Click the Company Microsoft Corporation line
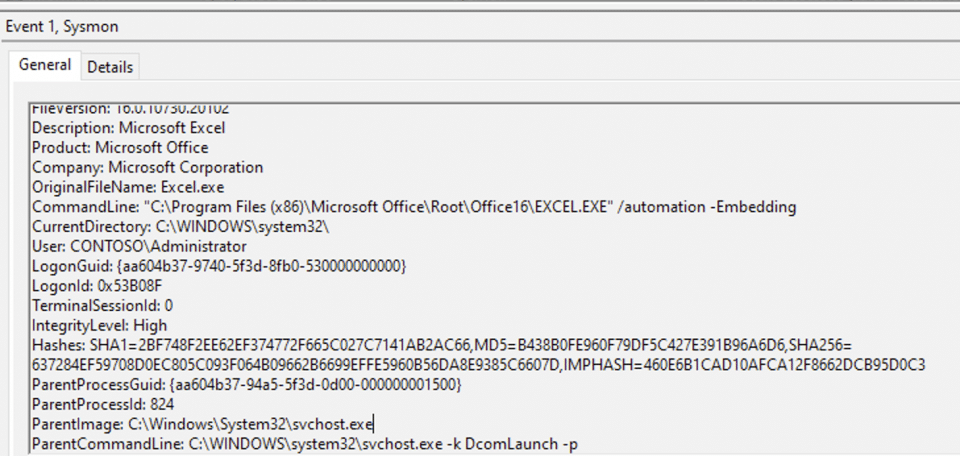Image resolution: width=960 pixels, height=456 pixels. [147, 167]
